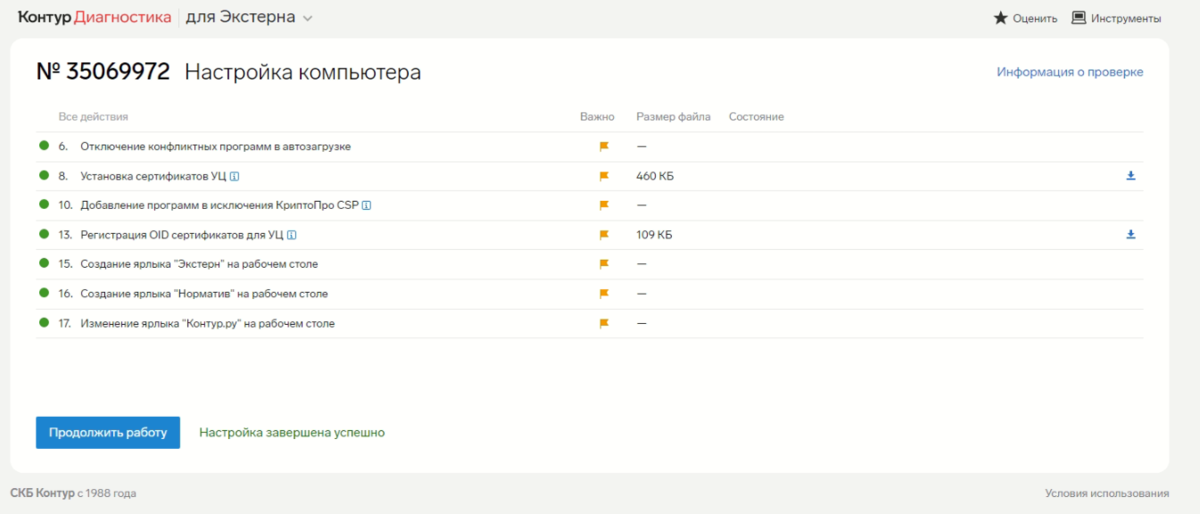1200x514 pixels.
Task: Select row 'Отключение конфликтных программ в автозагрузке'
Action: (x=590, y=147)
